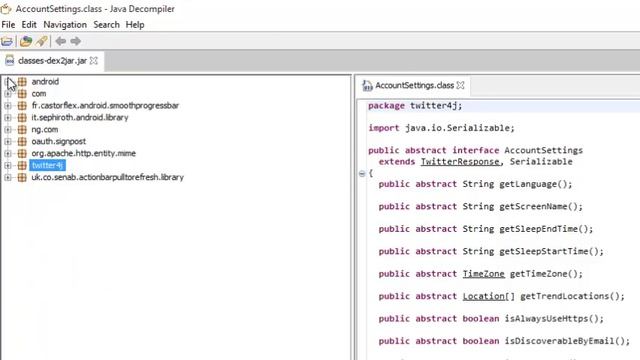640x360 pixels.
Task: Click the isAlwaysUseHttps() method declaration
Action: tap(491, 319)
